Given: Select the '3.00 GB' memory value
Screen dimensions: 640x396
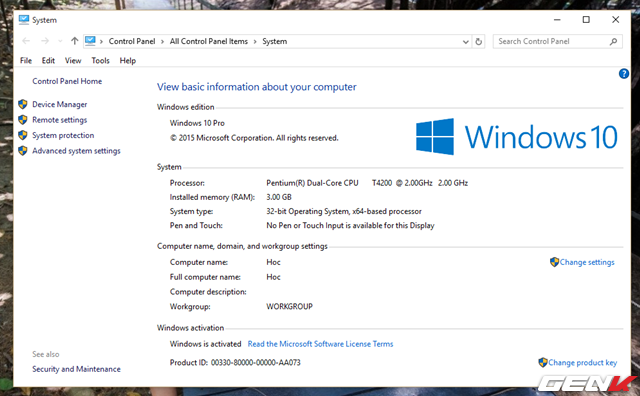Looking at the screenshot, I should point(279,197).
